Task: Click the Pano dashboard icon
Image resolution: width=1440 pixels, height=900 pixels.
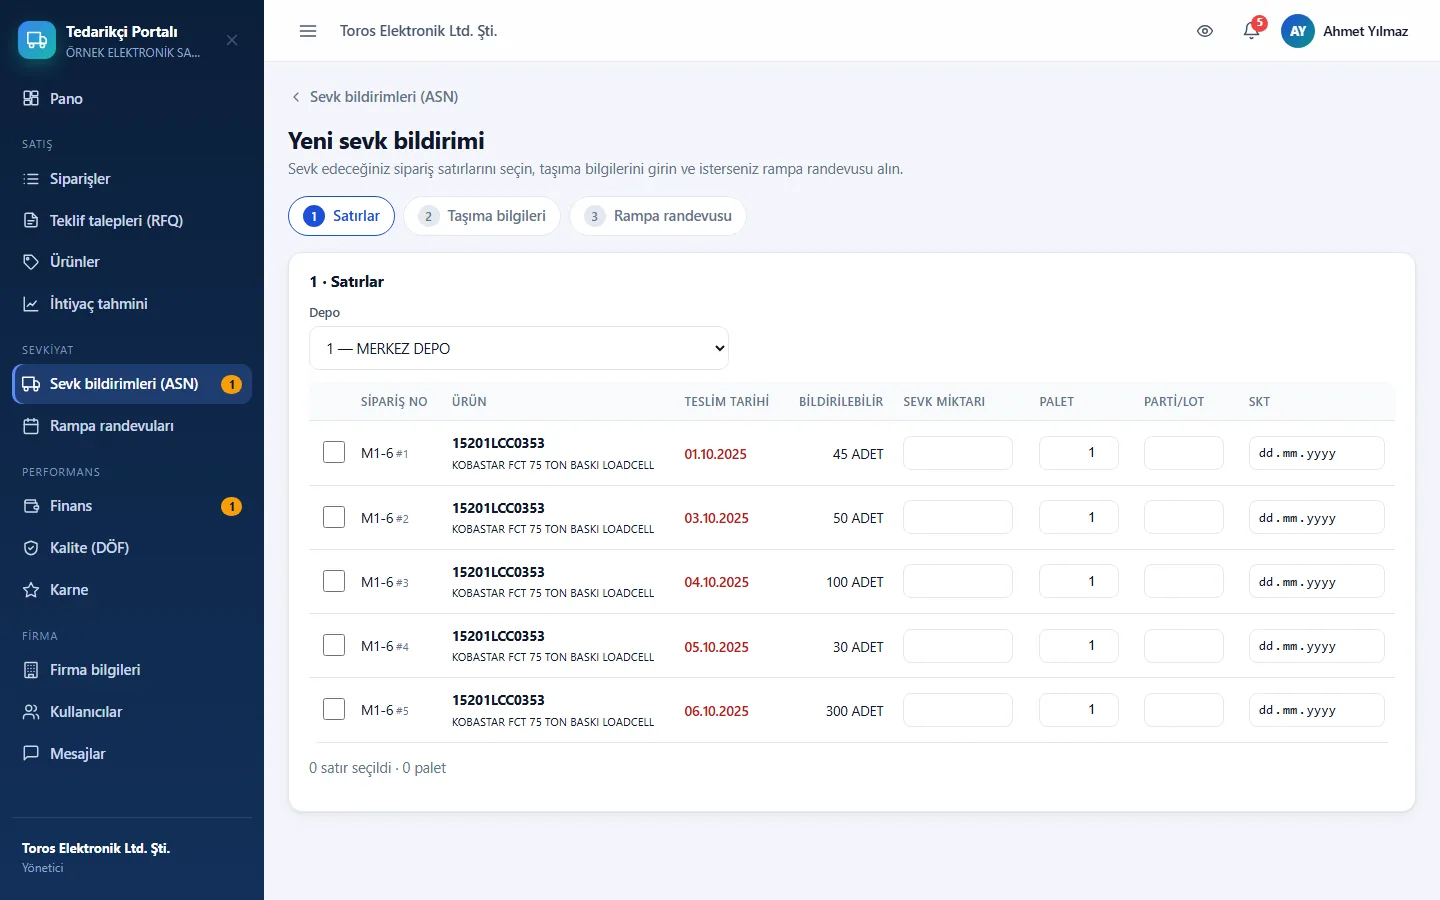Action: tap(31, 98)
